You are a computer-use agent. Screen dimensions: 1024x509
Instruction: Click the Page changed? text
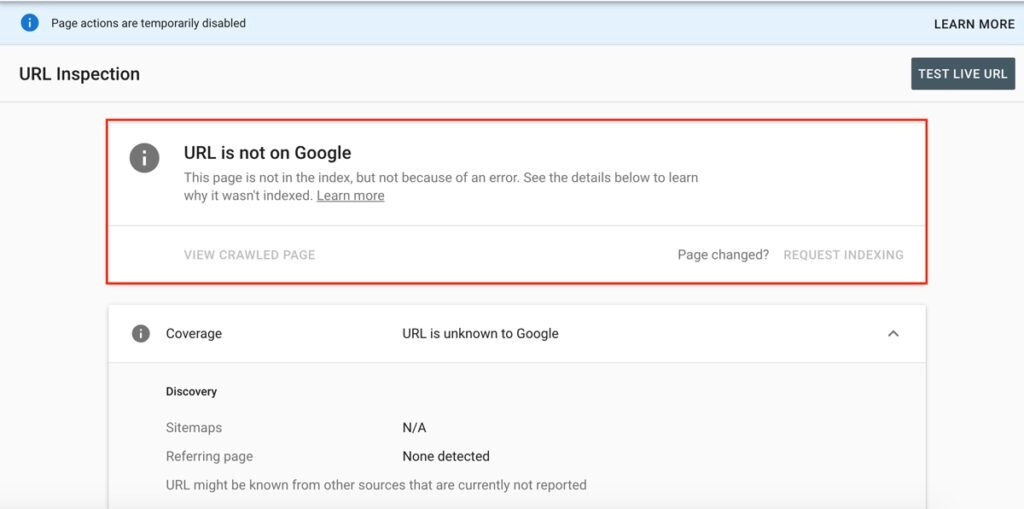pos(723,255)
